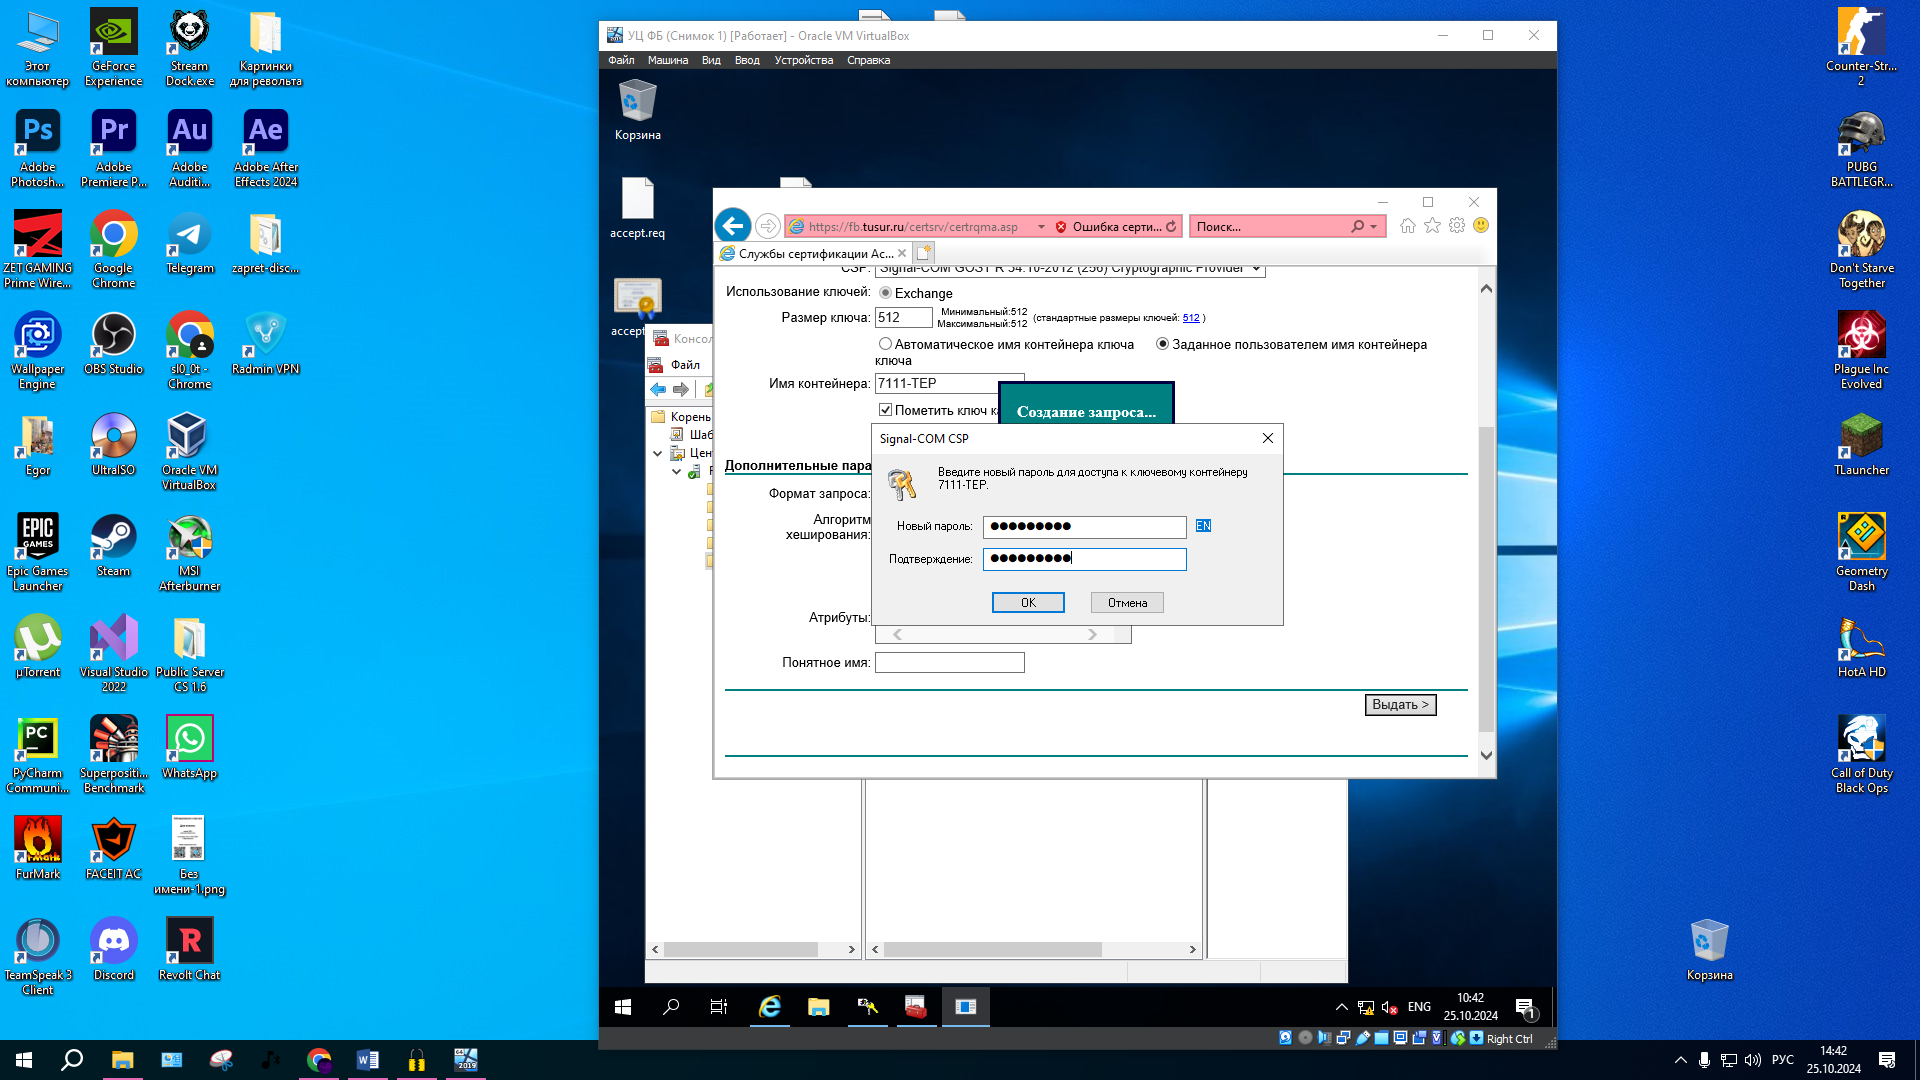Viewport: 1920px width, 1080px height.
Task: Click the Internet Explorer forward arrow button
Action: (767, 226)
